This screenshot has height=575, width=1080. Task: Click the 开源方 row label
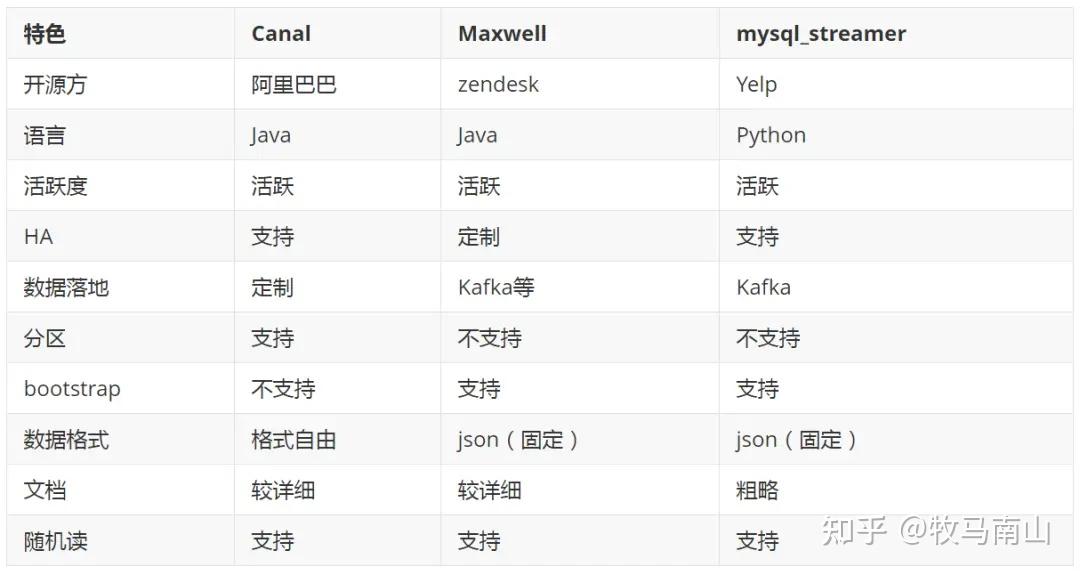coord(55,84)
